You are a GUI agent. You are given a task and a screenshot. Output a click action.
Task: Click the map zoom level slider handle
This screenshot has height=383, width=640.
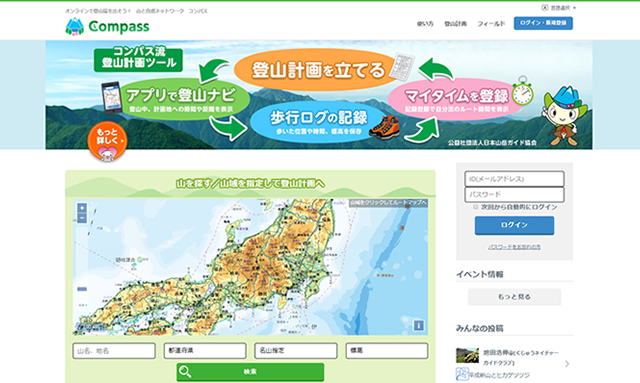coord(82,289)
